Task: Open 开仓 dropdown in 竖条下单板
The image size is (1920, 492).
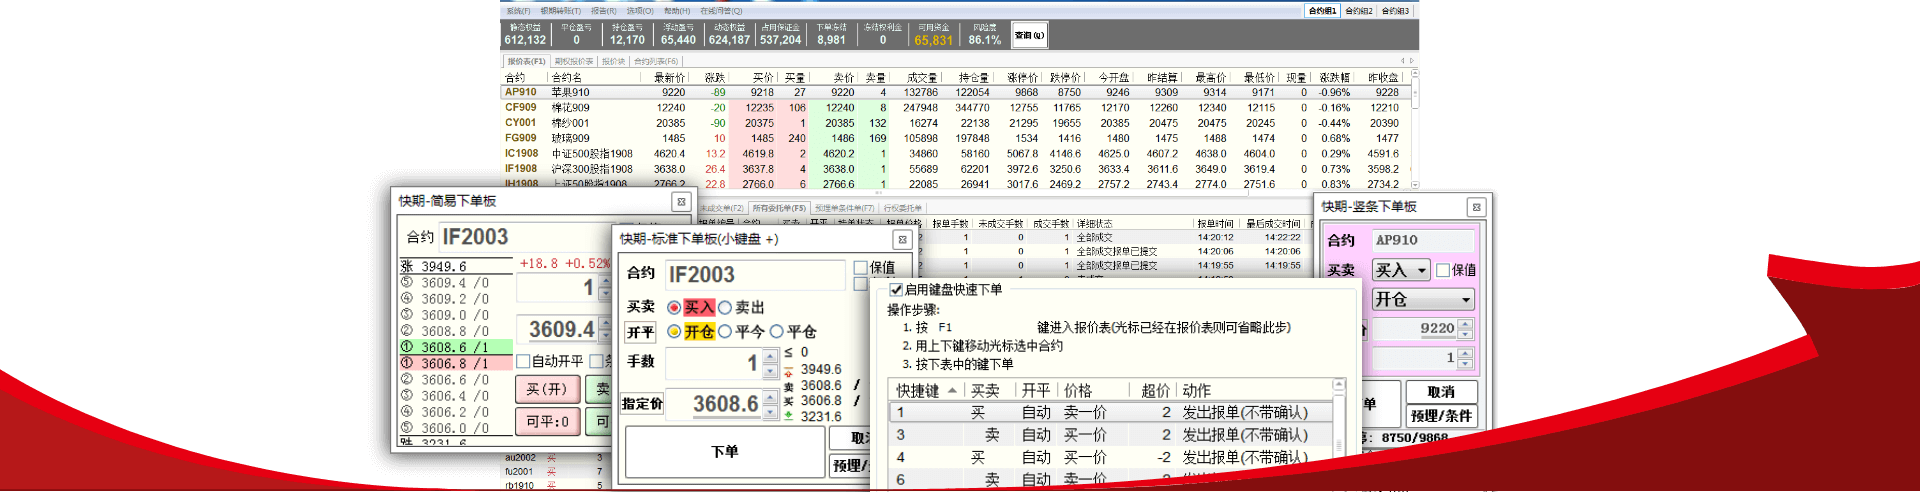Action: click(x=1465, y=300)
